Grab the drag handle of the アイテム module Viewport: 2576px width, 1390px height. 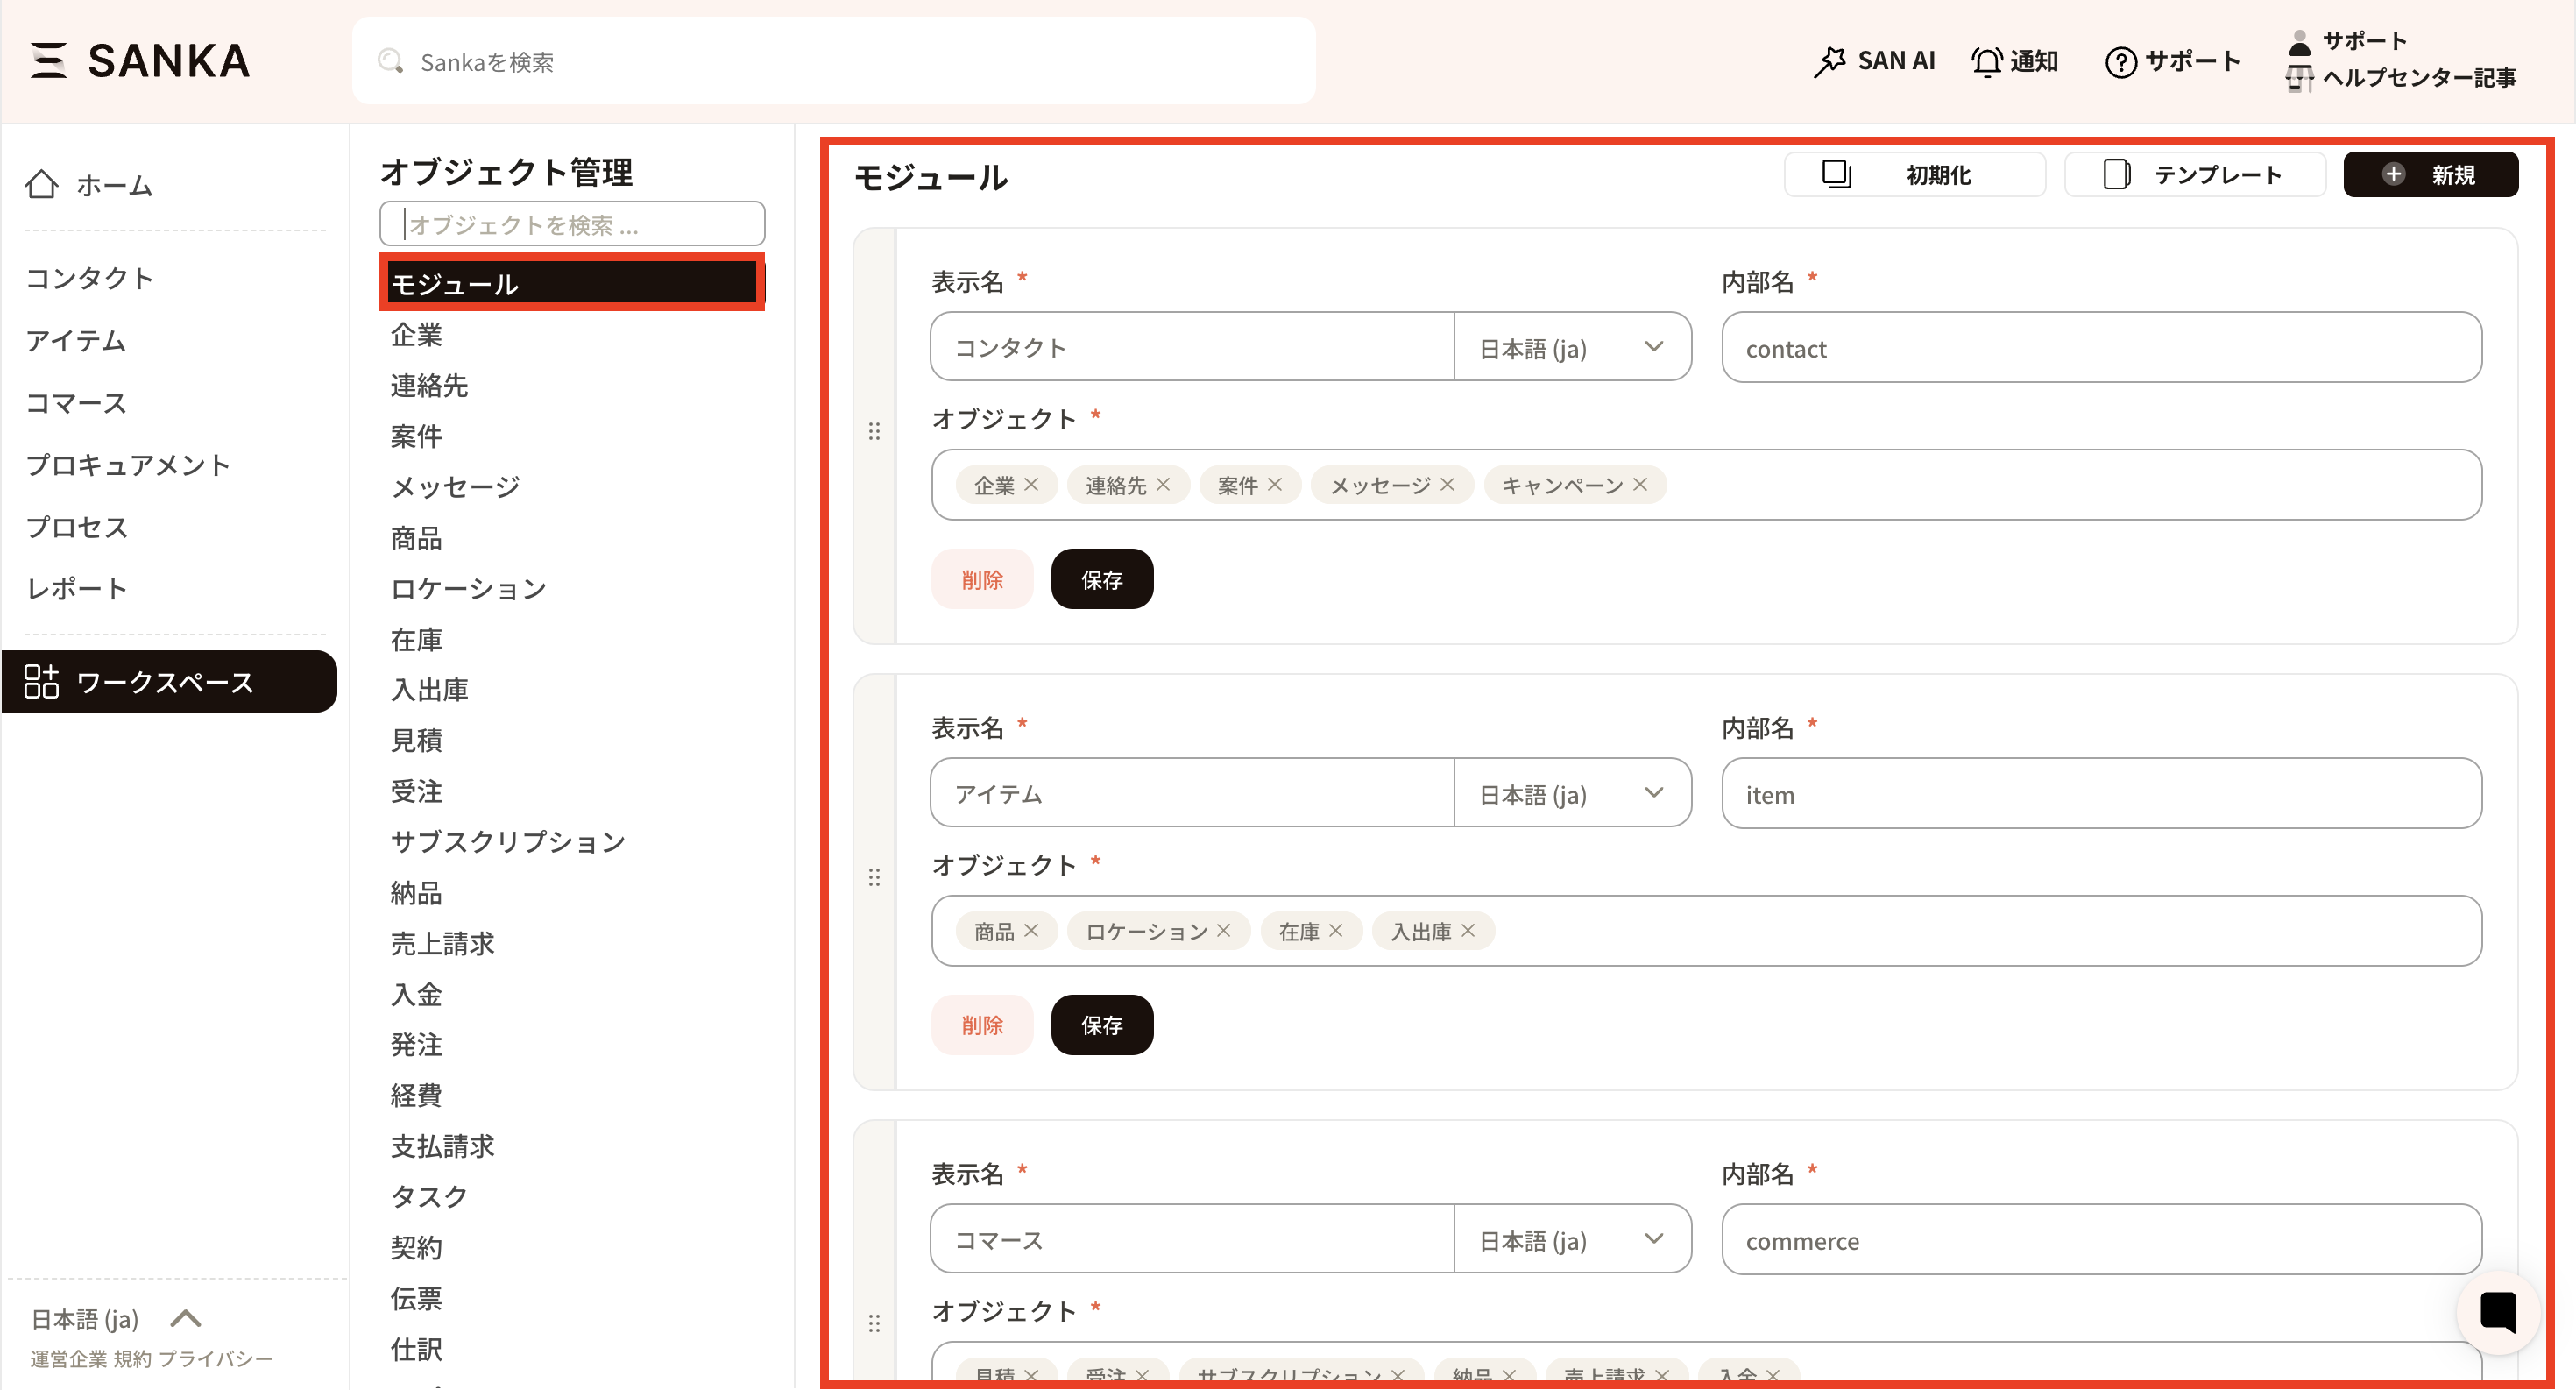(x=874, y=877)
